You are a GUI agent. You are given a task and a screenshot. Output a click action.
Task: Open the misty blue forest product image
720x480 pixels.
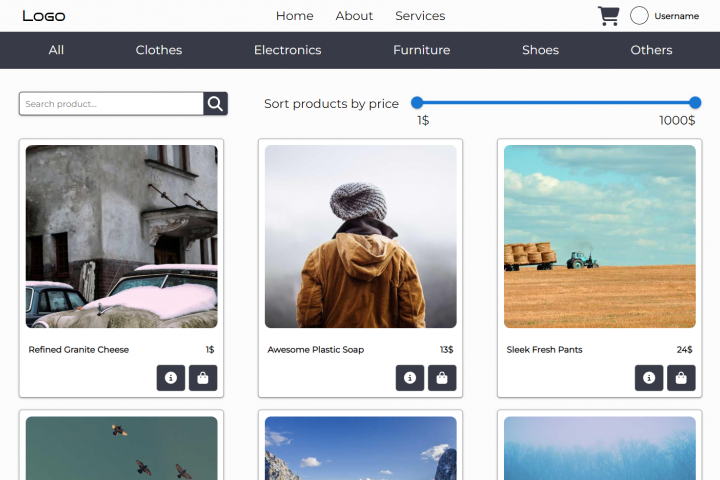click(x=600, y=448)
